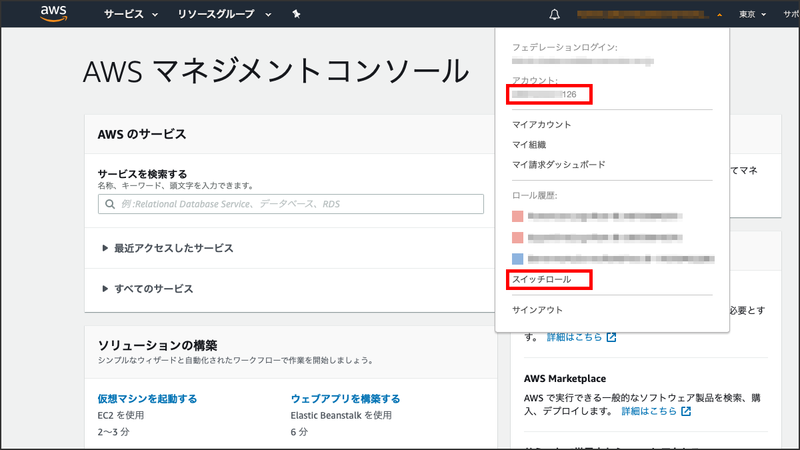
Task: Focus the service search input field
Action: [x=291, y=204]
